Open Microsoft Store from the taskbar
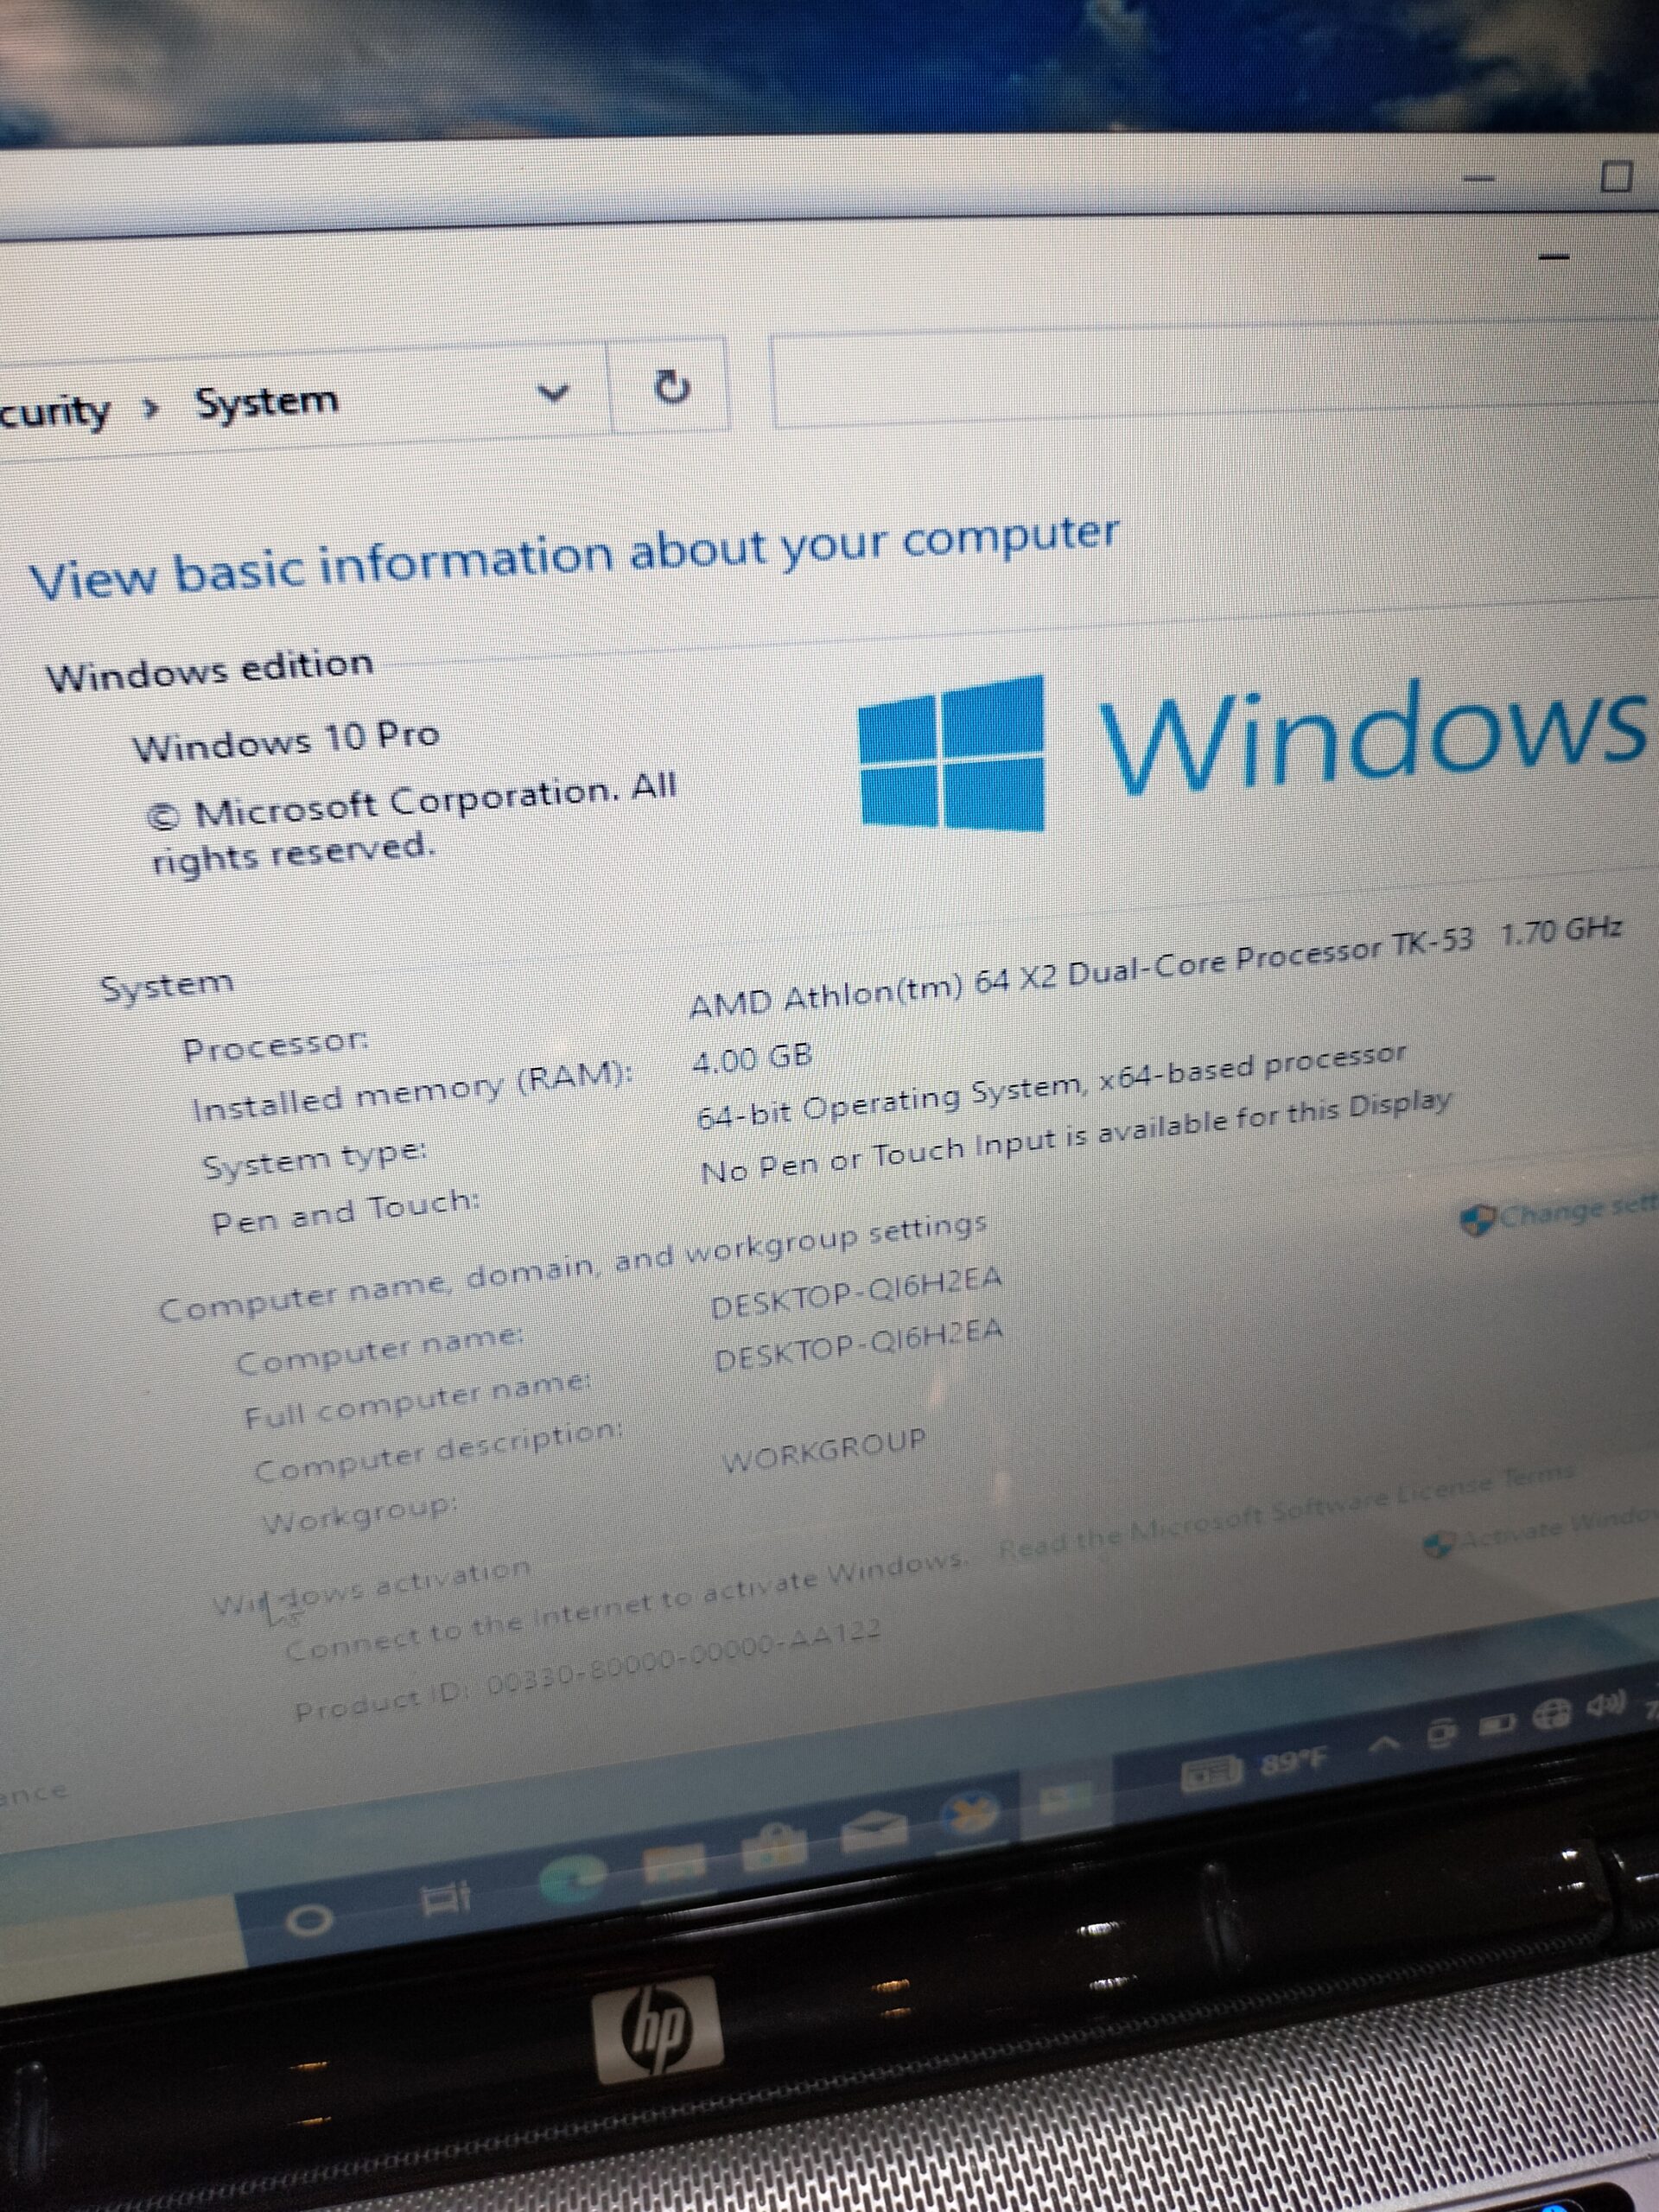 click(x=773, y=1846)
